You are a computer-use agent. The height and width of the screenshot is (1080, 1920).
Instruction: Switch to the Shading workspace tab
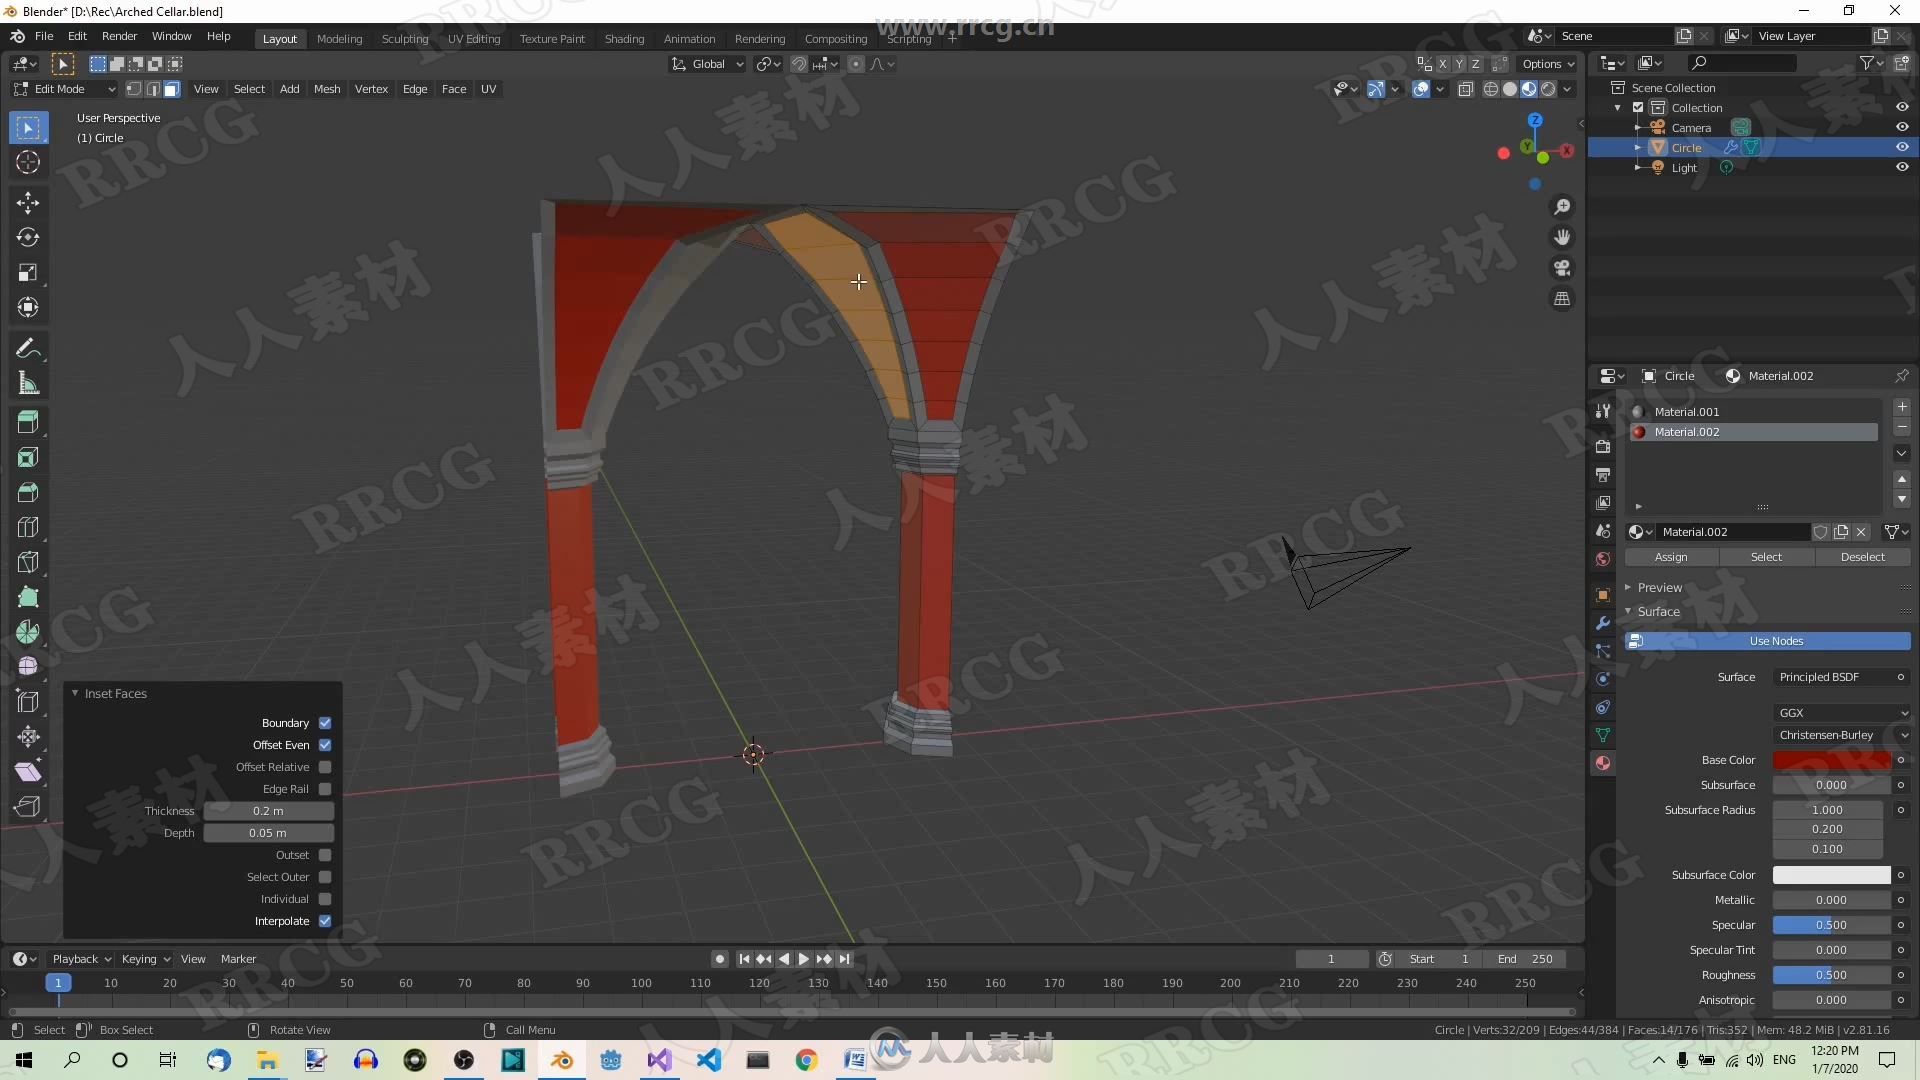pyautogui.click(x=624, y=39)
